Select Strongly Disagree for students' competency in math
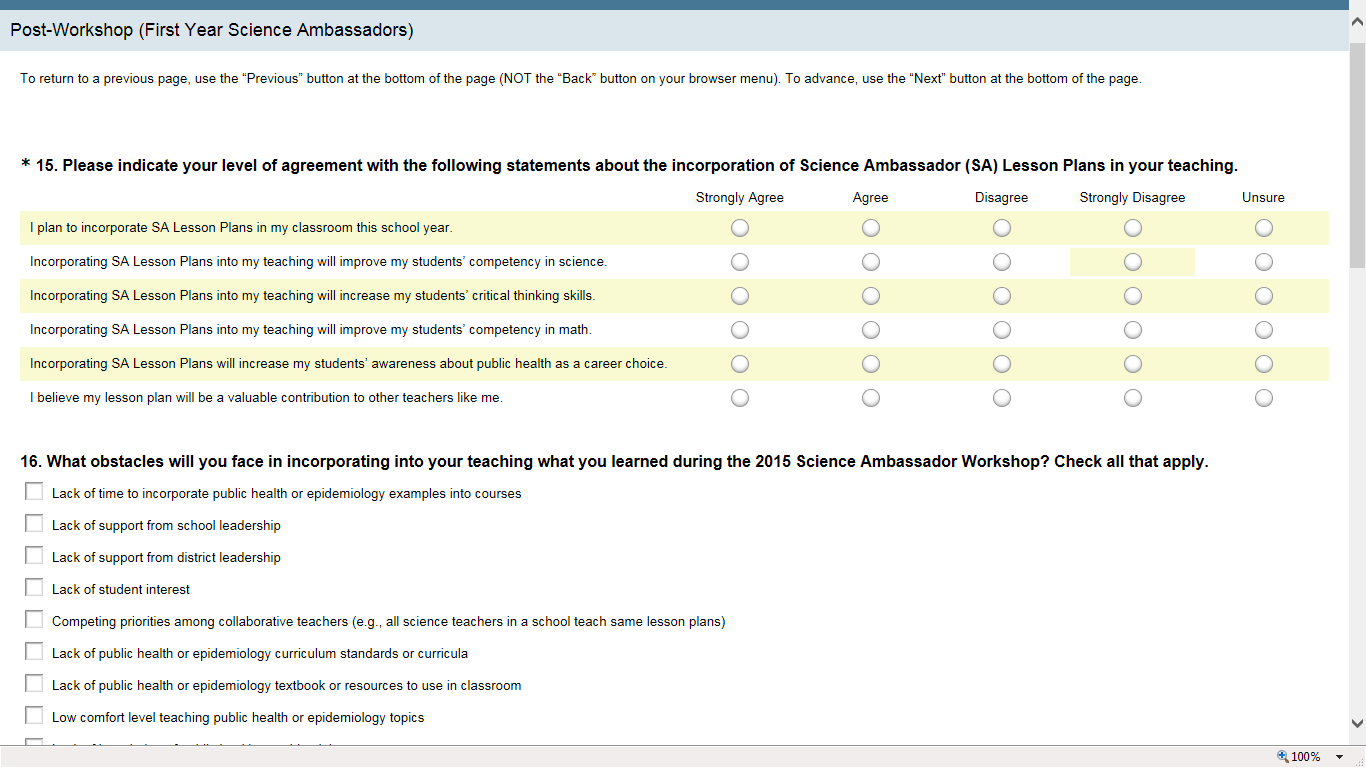This screenshot has width=1366, height=768. pos(1133,330)
